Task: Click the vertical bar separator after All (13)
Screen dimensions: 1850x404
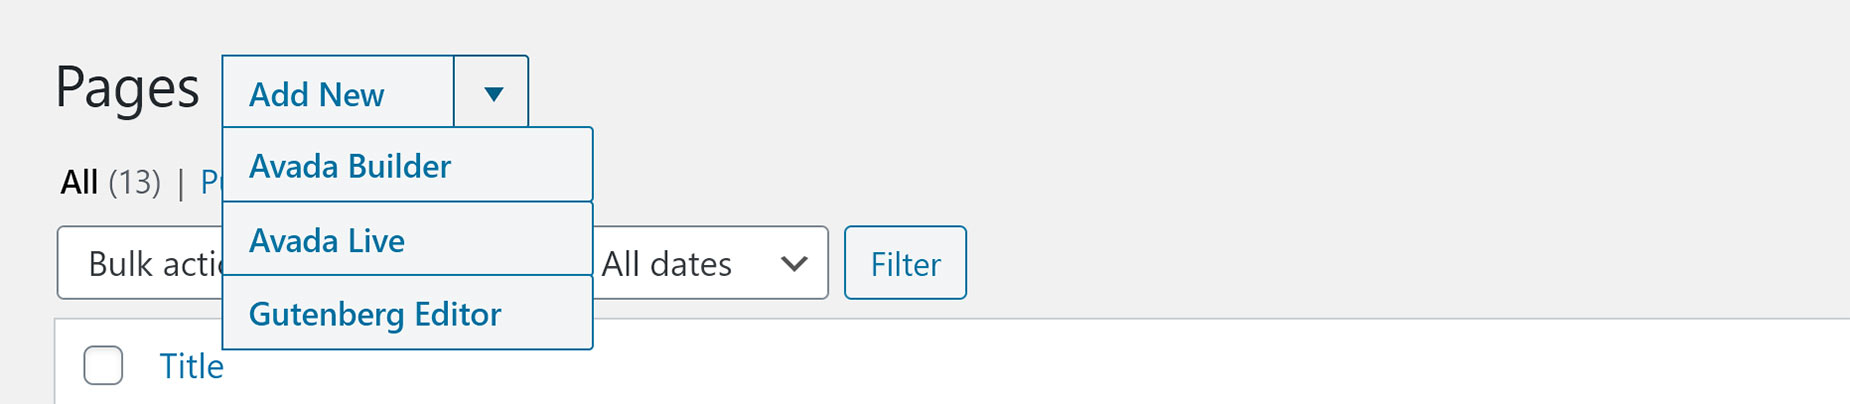Action: point(181,183)
